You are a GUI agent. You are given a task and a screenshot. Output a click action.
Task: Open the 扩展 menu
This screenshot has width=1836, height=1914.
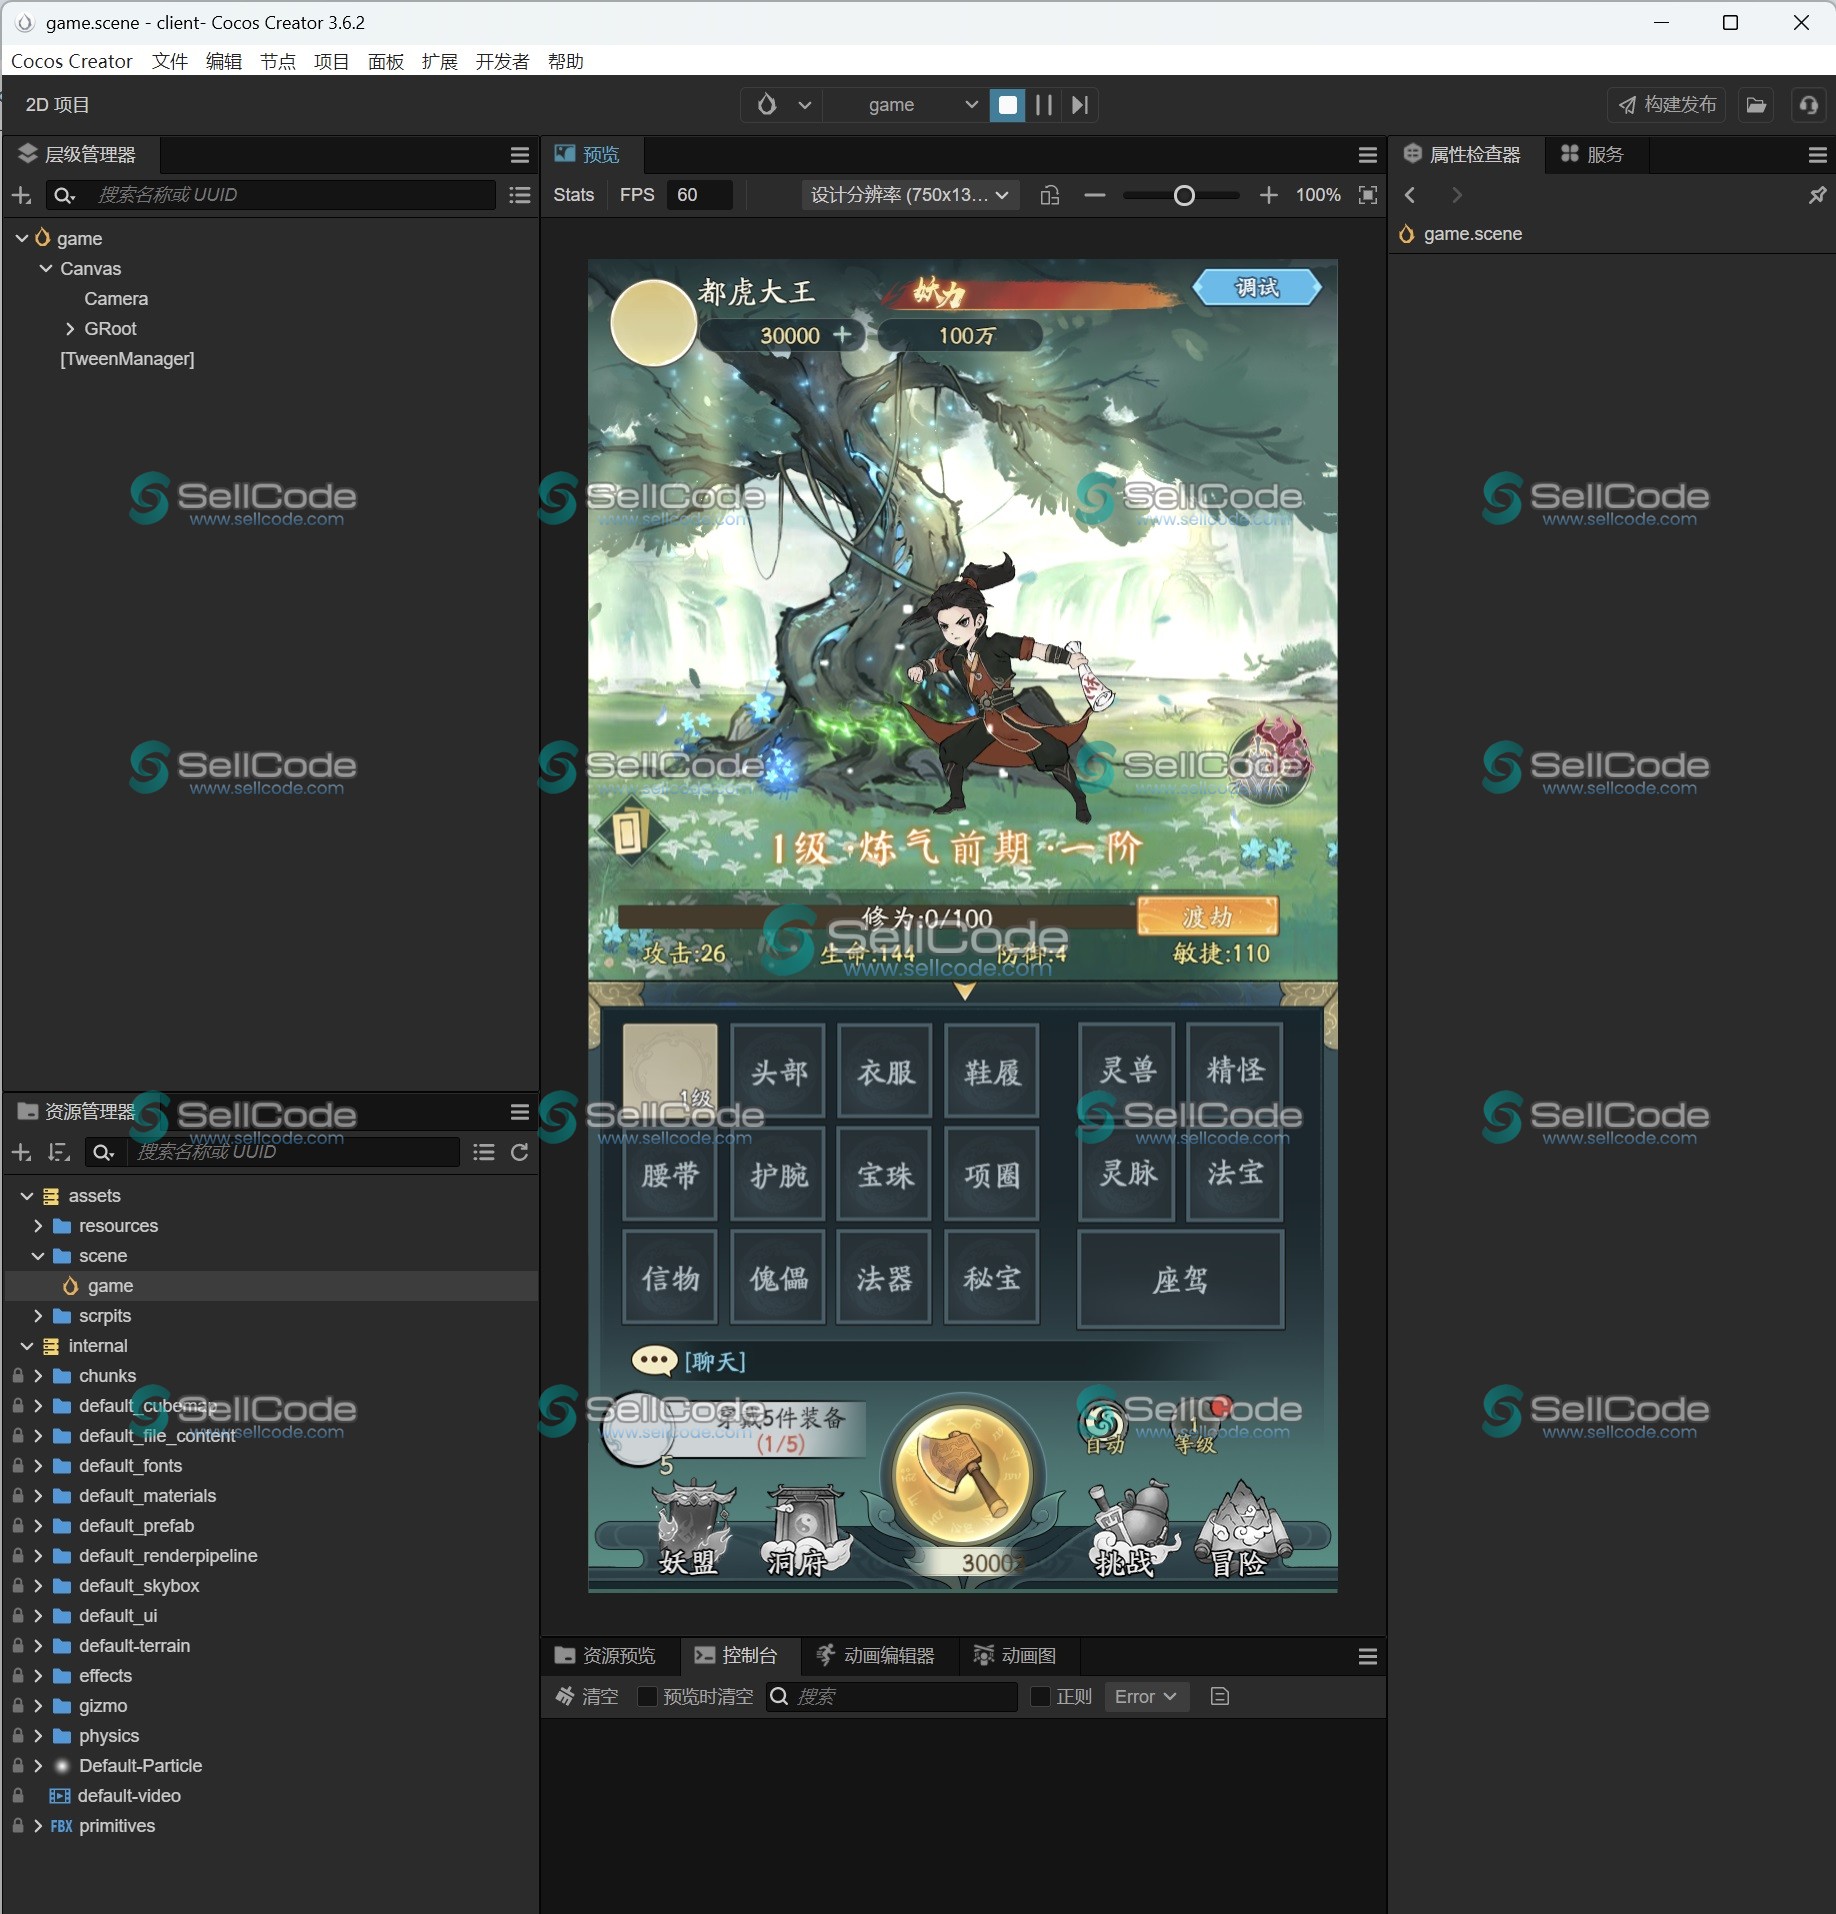coord(440,62)
